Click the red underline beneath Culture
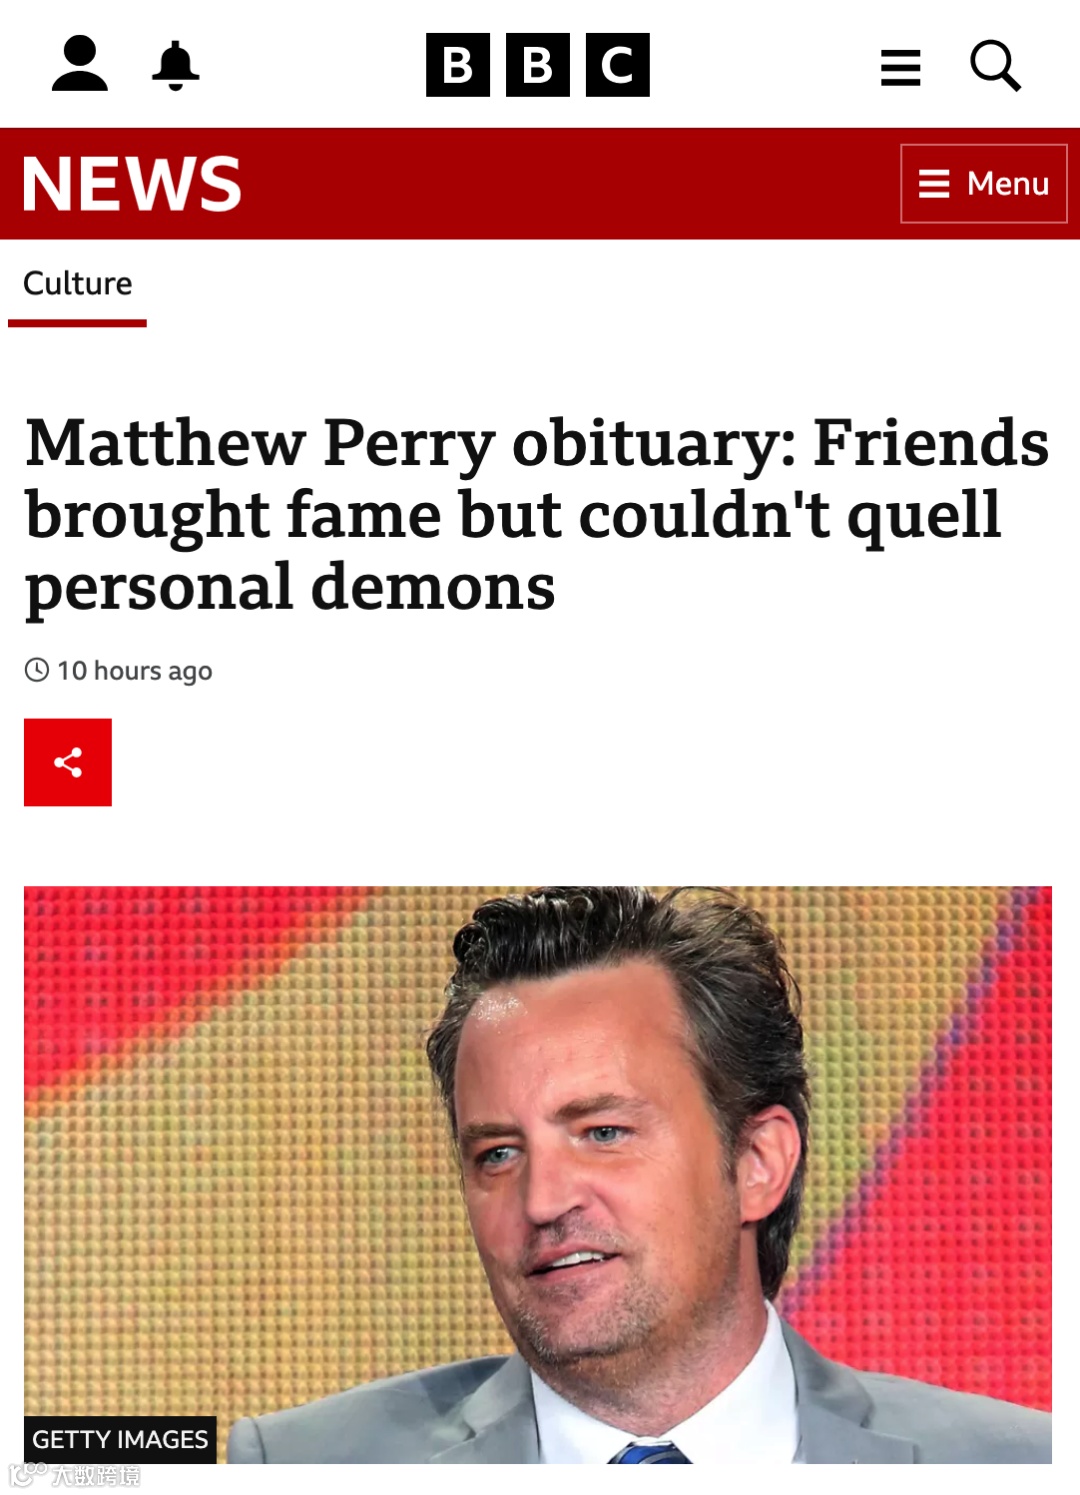The image size is (1080, 1495). pos(78,324)
